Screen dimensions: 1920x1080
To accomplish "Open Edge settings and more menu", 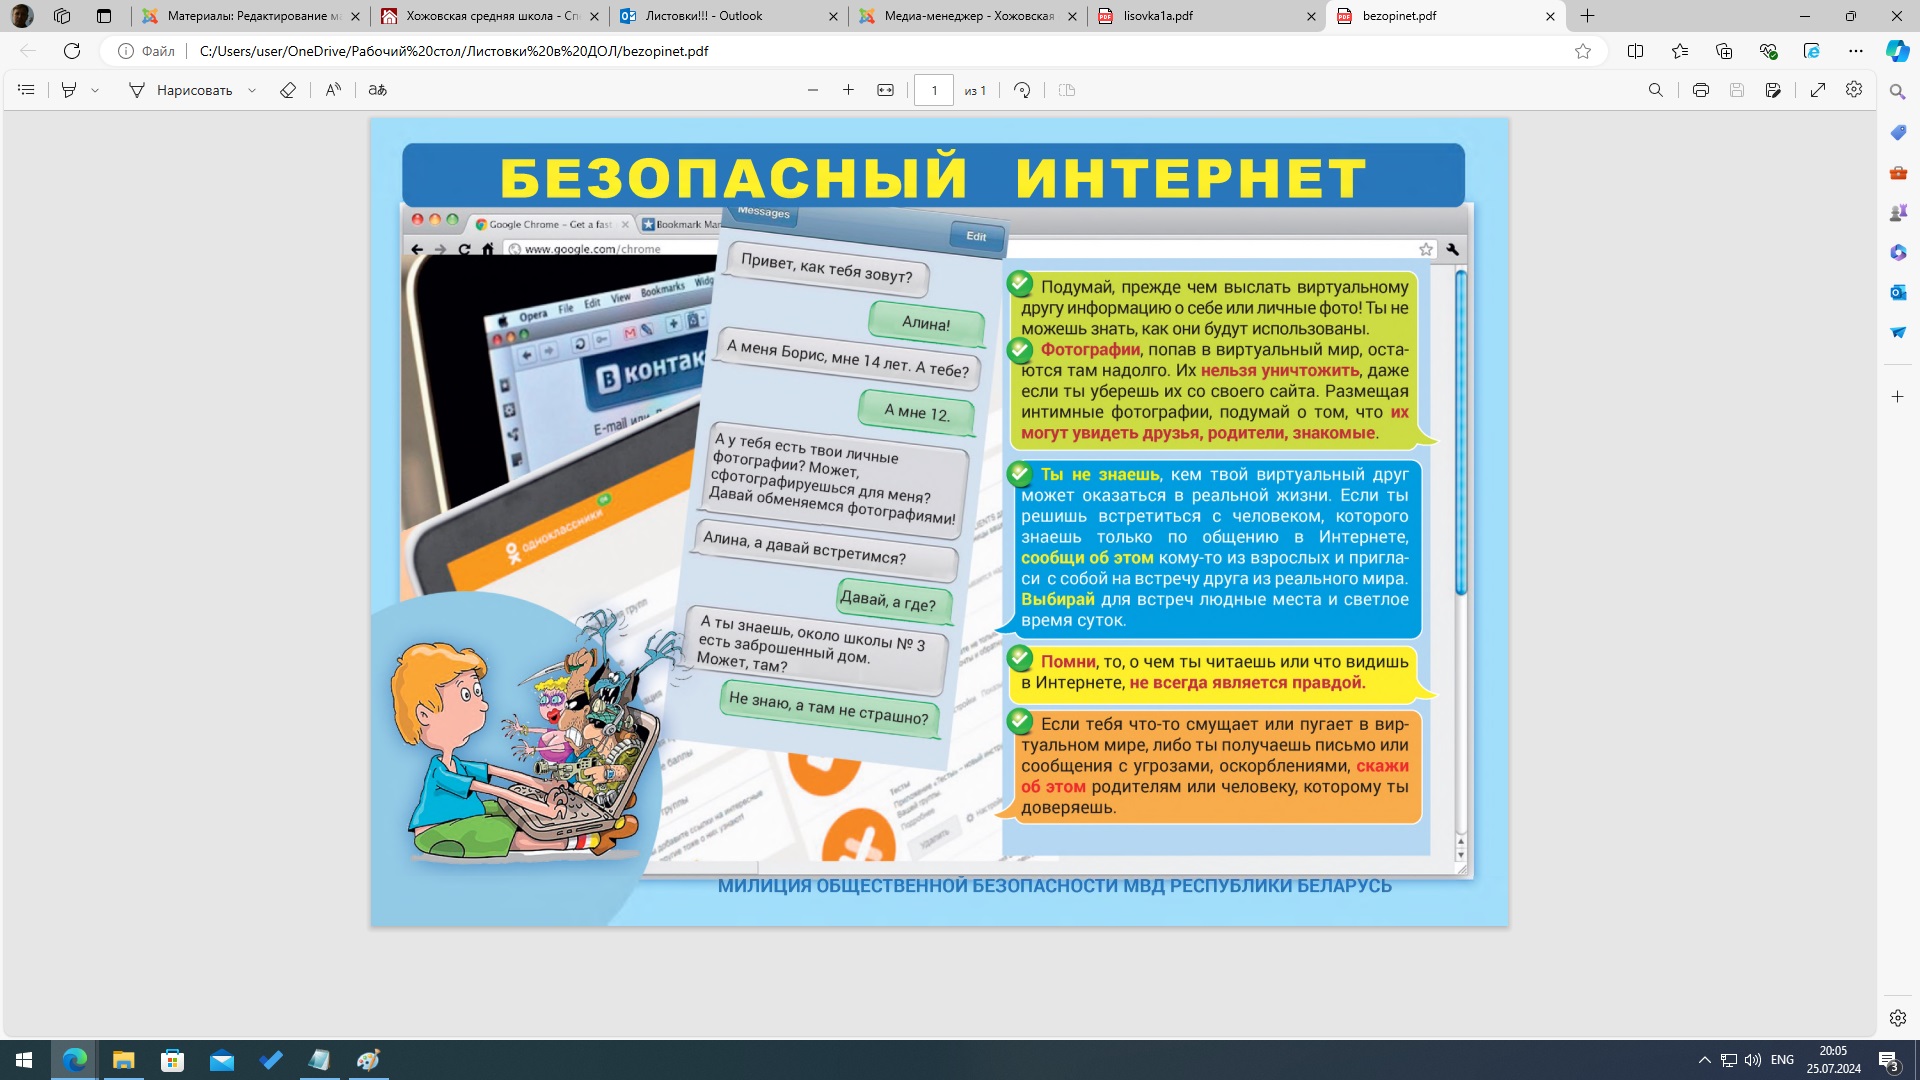I will [x=1856, y=51].
